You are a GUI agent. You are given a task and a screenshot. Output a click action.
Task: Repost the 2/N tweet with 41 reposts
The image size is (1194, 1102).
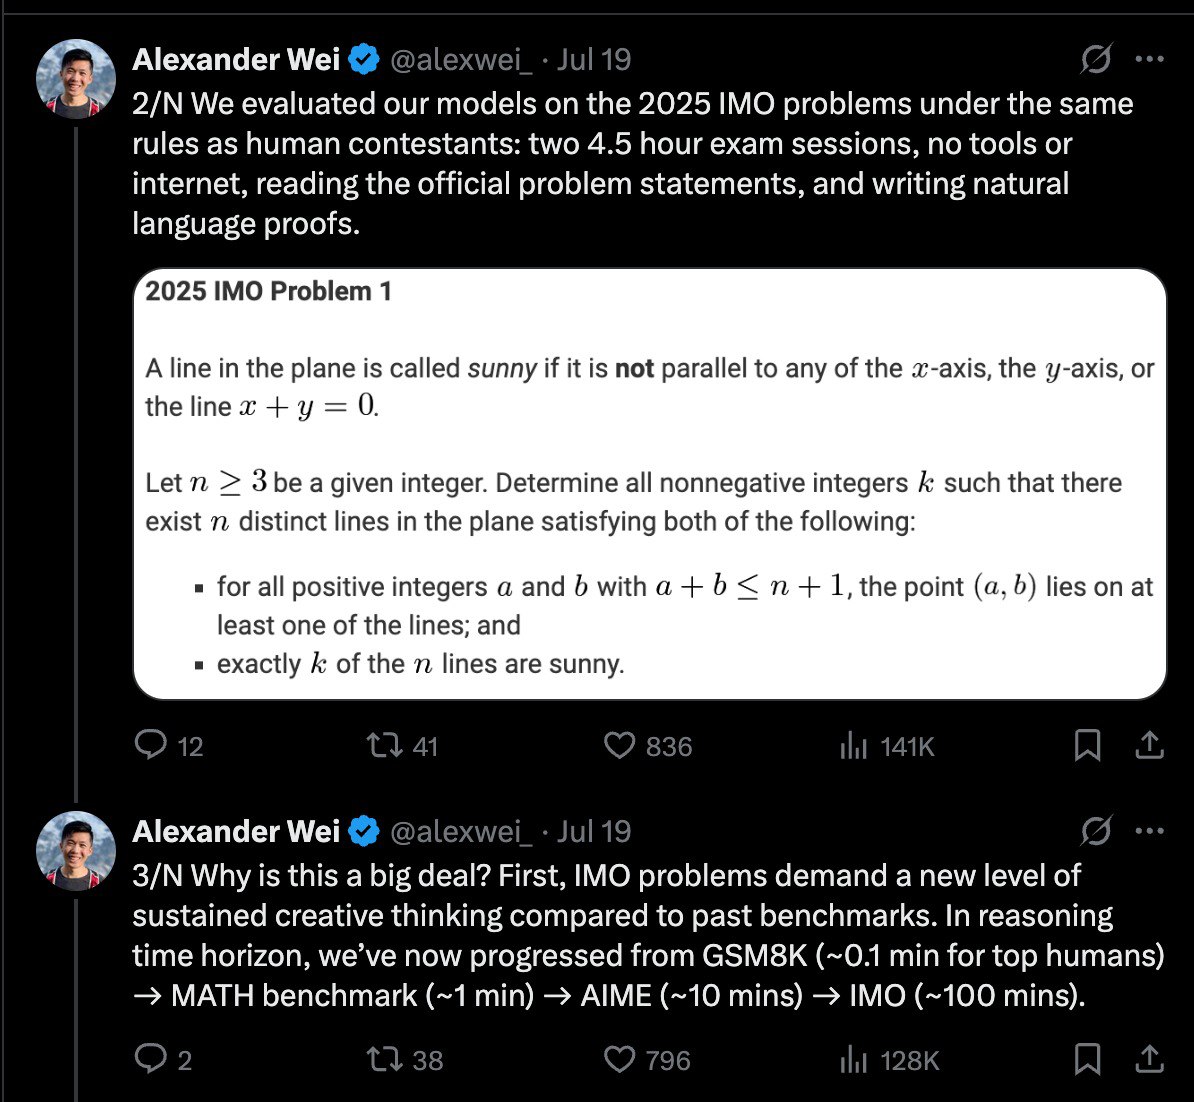(x=381, y=746)
